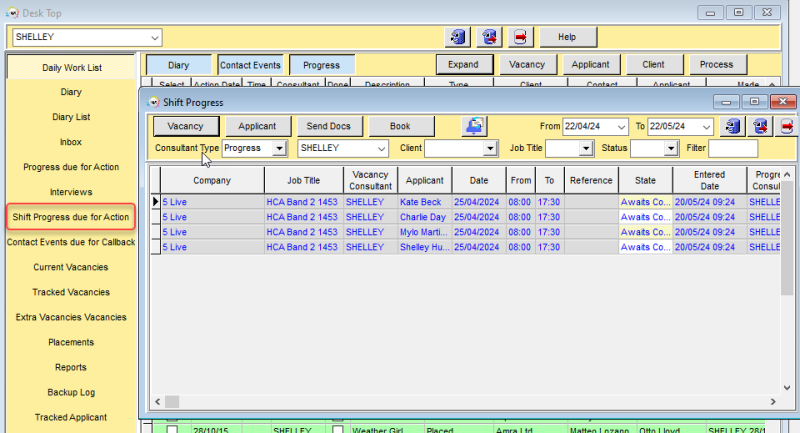Open Extra Vacancies Vacancies in sidebar
The image size is (800, 433).
click(x=71, y=317)
